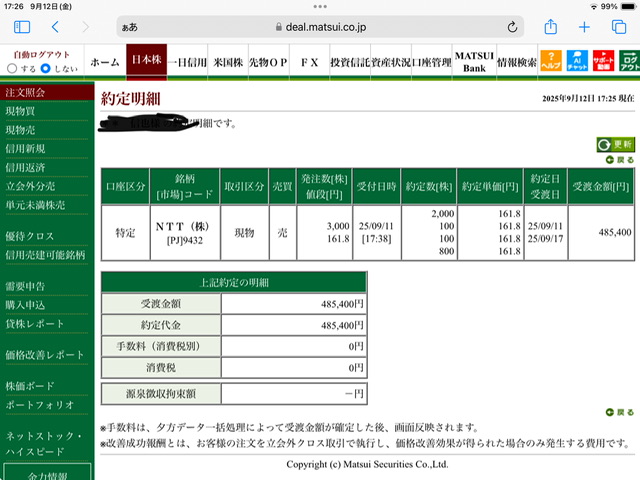The width and height of the screenshot is (640, 480).
Task: Open the MATSUI Bank tab
Action: pyautogui.click(x=474, y=62)
